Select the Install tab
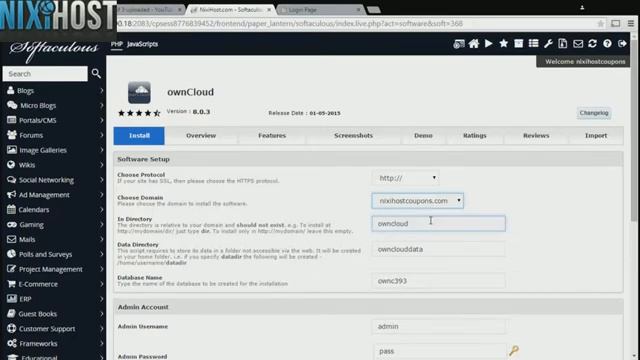Image resolution: width=640 pixels, height=360 pixels. (139, 136)
